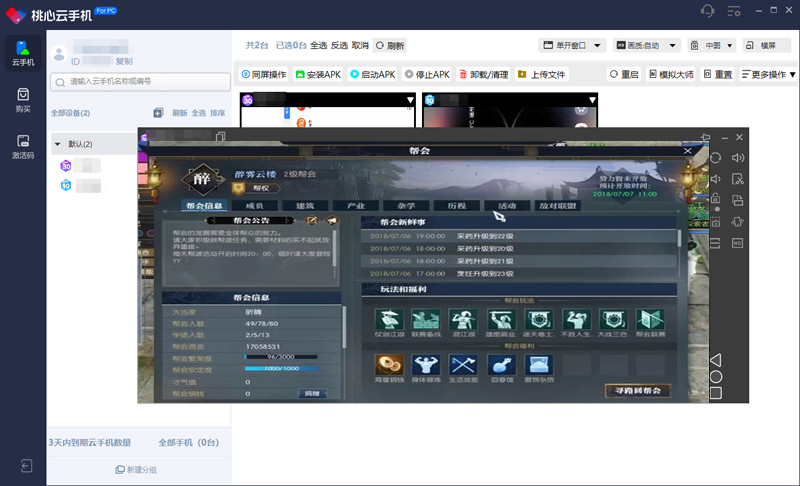This screenshot has height=486, width=800.
Task: Click the megaphone icon beside 帮会公告
Action: coord(332,220)
